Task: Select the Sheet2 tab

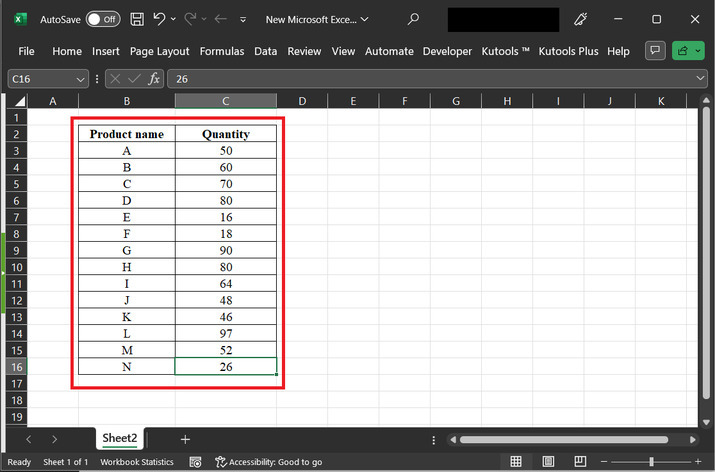Action: [119, 438]
